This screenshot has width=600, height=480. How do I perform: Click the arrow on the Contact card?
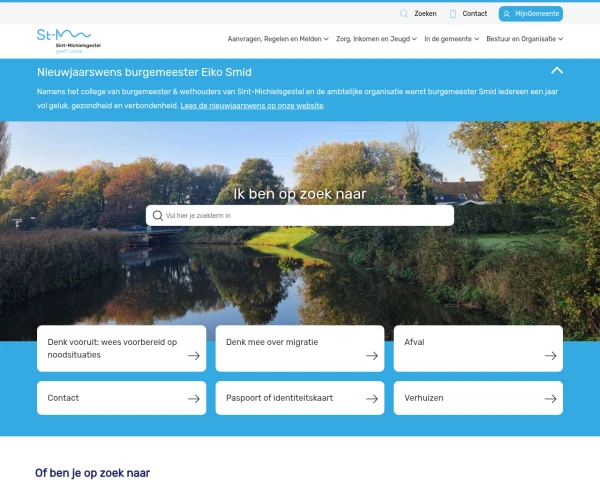pyautogui.click(x=194, y=399)
